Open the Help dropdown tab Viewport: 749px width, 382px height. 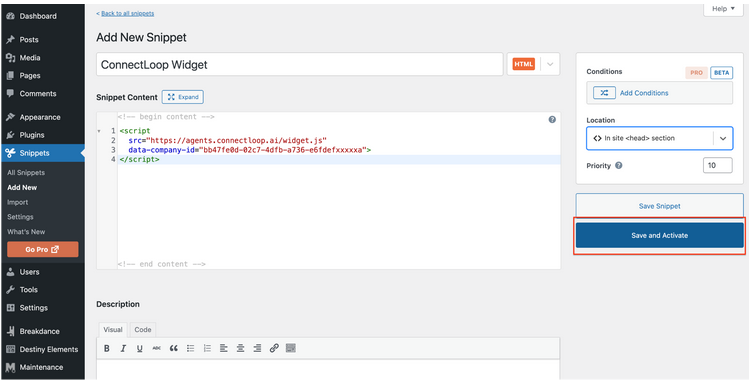tap(723, 9)
